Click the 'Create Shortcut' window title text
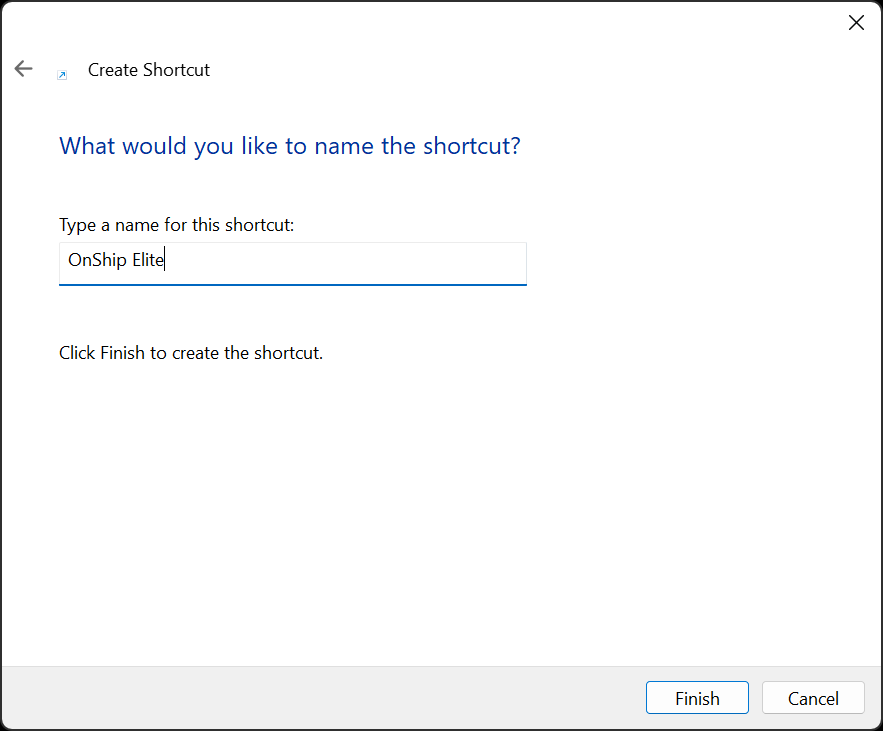 pyautogui.click(x=149, y=70)
